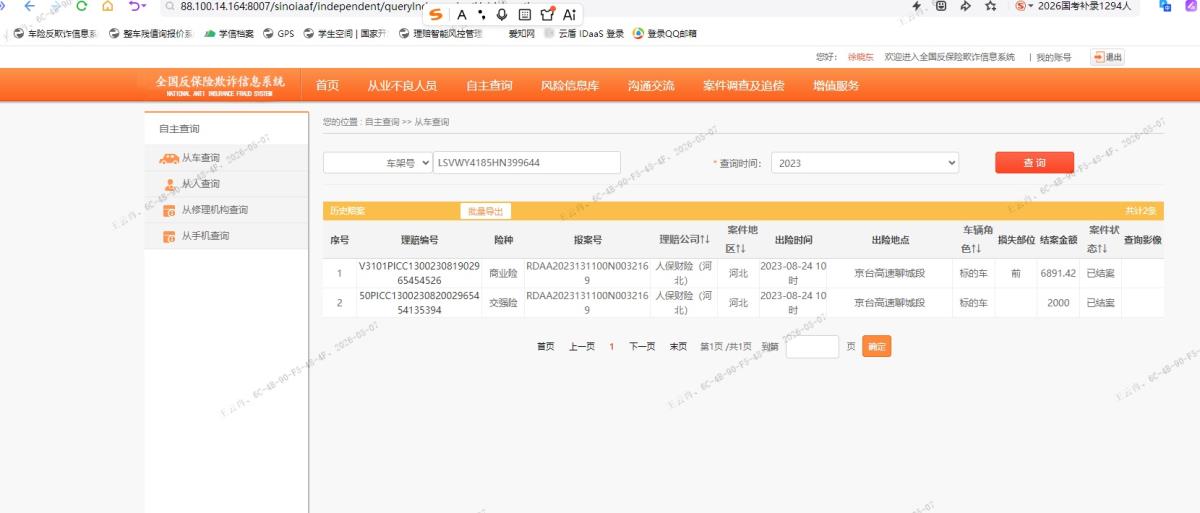Open the 自主查询 nav menu

[x=489, y=85]
